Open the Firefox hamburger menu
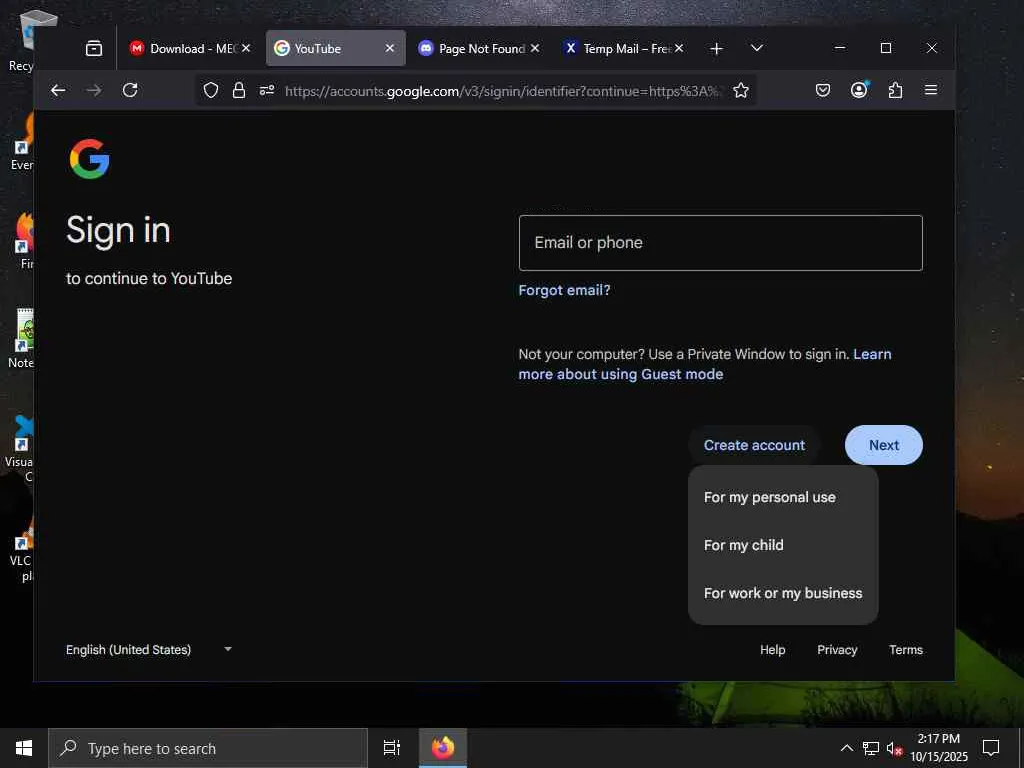Screen dimensions: 1024x768 [931, 90]
